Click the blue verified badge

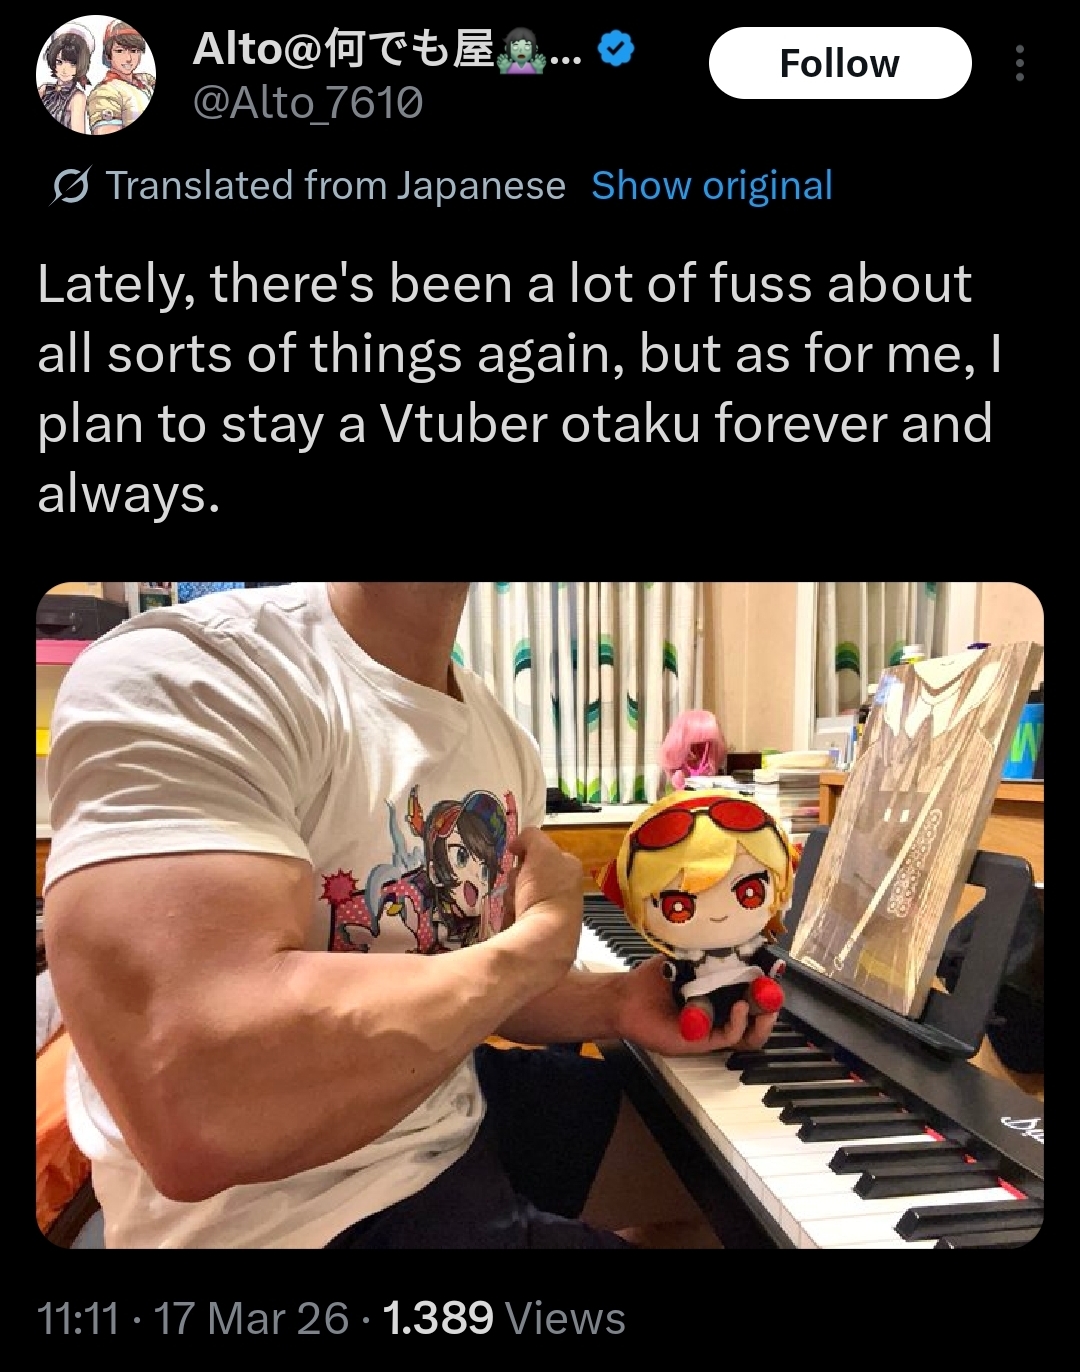pos(616,49)
